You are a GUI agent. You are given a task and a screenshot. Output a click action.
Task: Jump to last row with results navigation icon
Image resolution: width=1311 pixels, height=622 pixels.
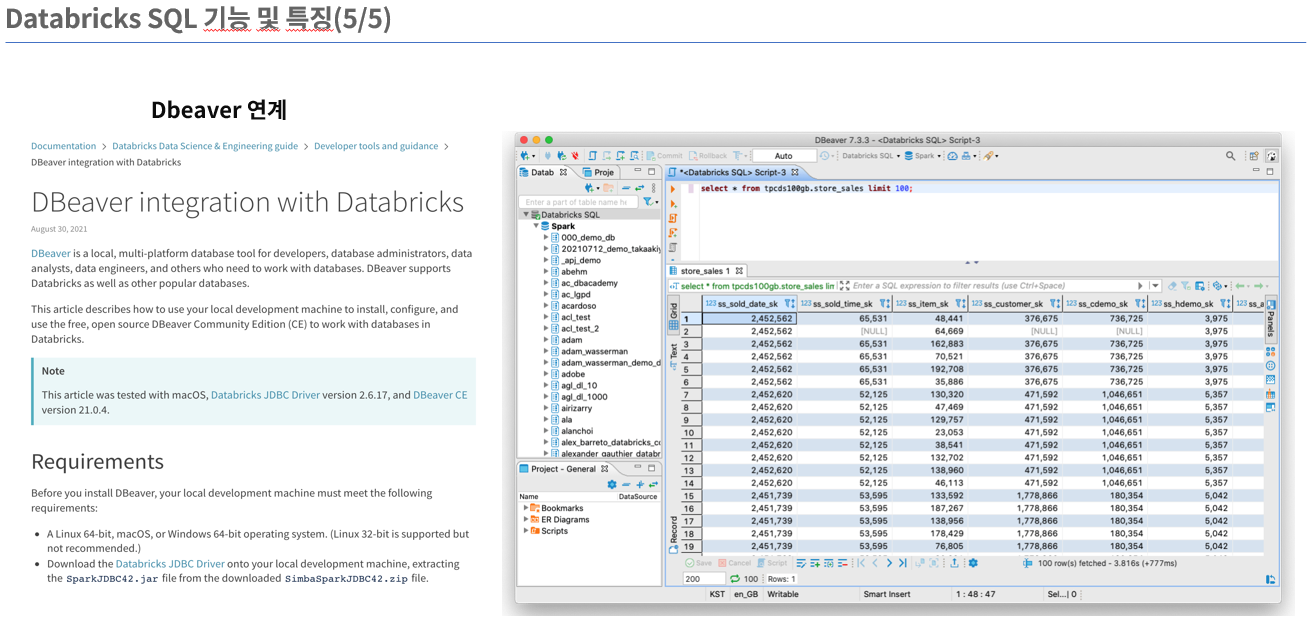click(x=903, y=563)
